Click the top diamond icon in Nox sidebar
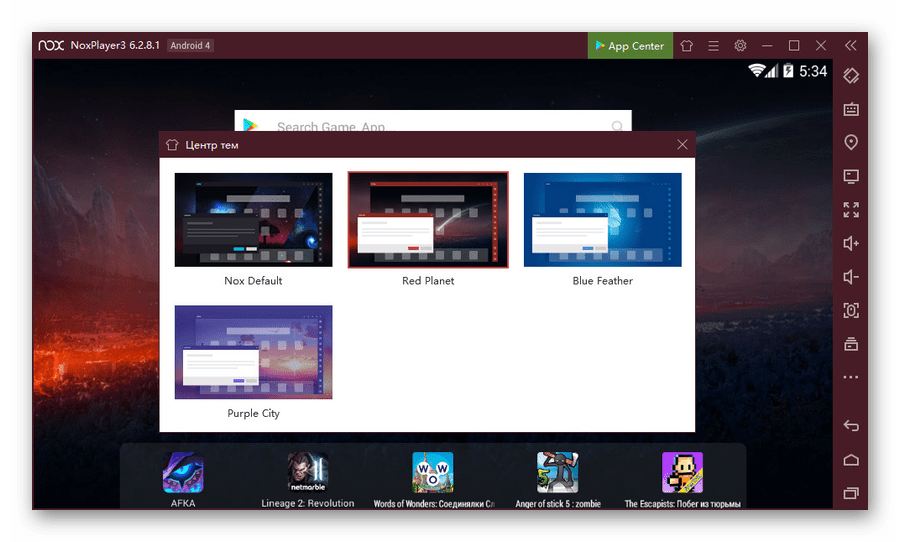This screenshot has height=542, width=900. tap(851, 75)
